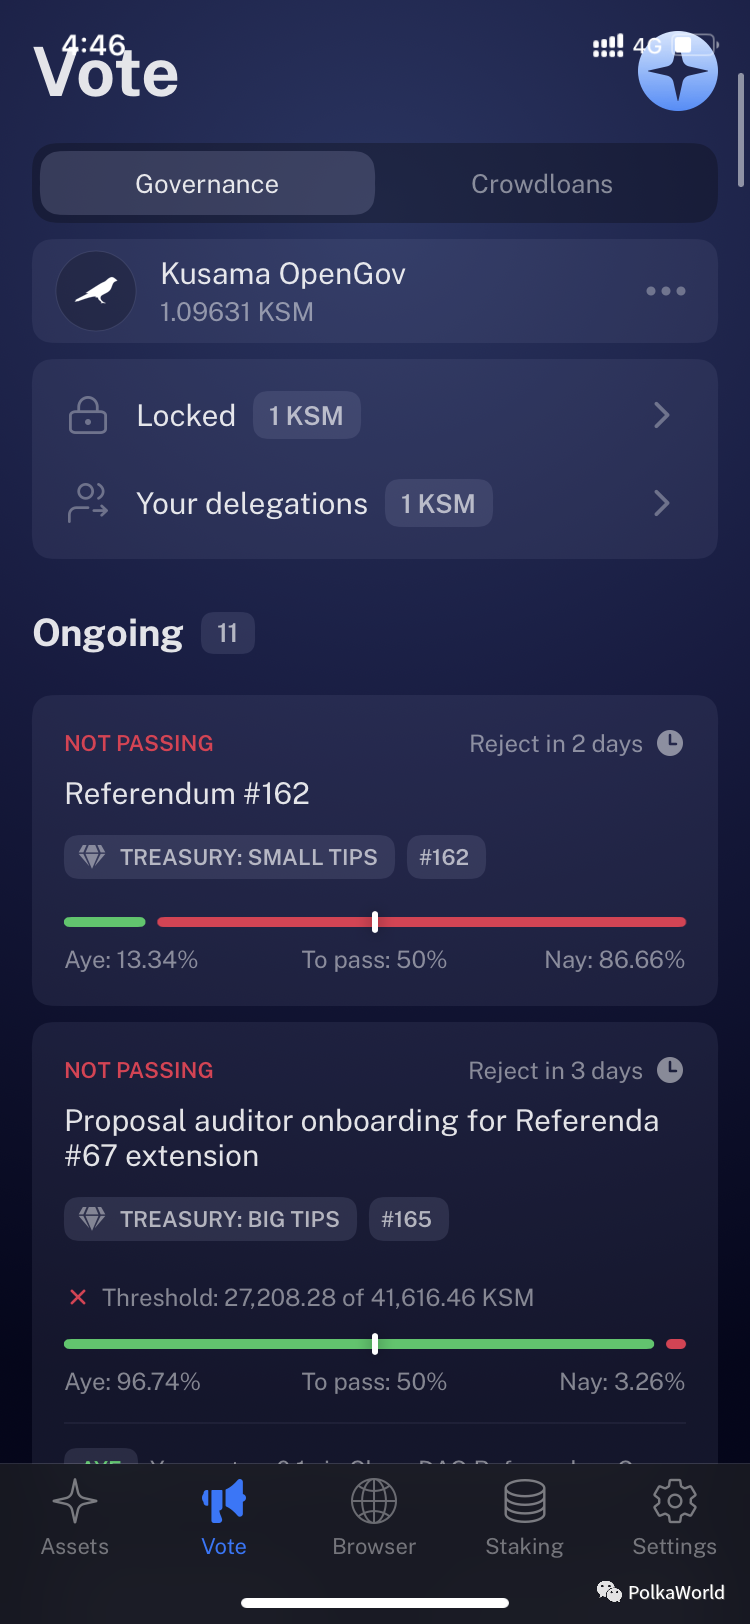
Task: Expand the Locked row chevron
Action: [661, 415]
